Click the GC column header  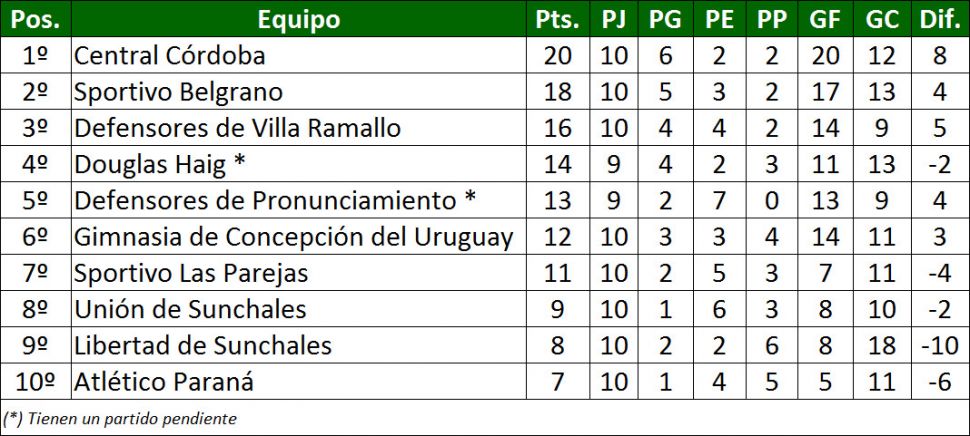pos(882,19)
